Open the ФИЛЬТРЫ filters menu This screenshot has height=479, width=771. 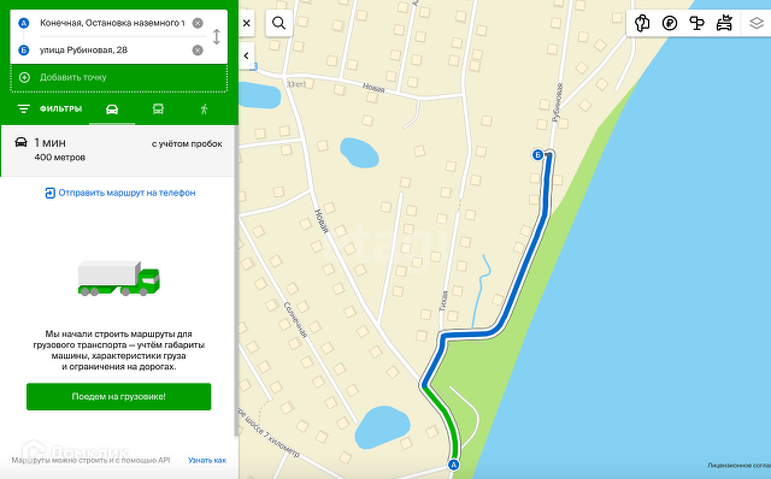(x=50, y=109)
